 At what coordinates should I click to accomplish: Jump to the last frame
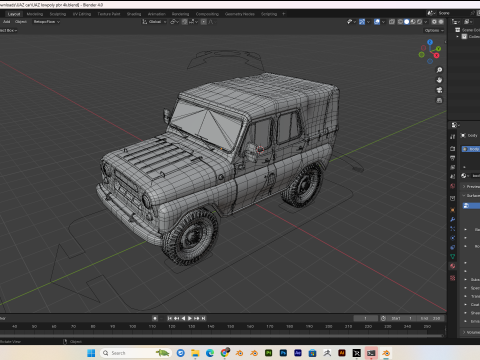click(x=203, y=318)
